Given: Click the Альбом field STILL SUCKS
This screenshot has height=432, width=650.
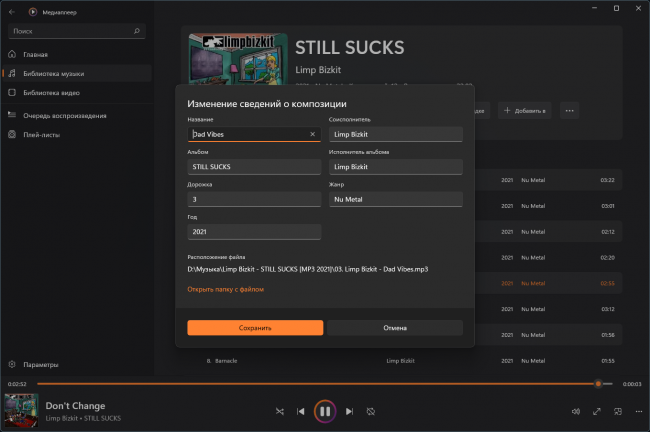Looking at the screenshot, I should tap(254, 167).
